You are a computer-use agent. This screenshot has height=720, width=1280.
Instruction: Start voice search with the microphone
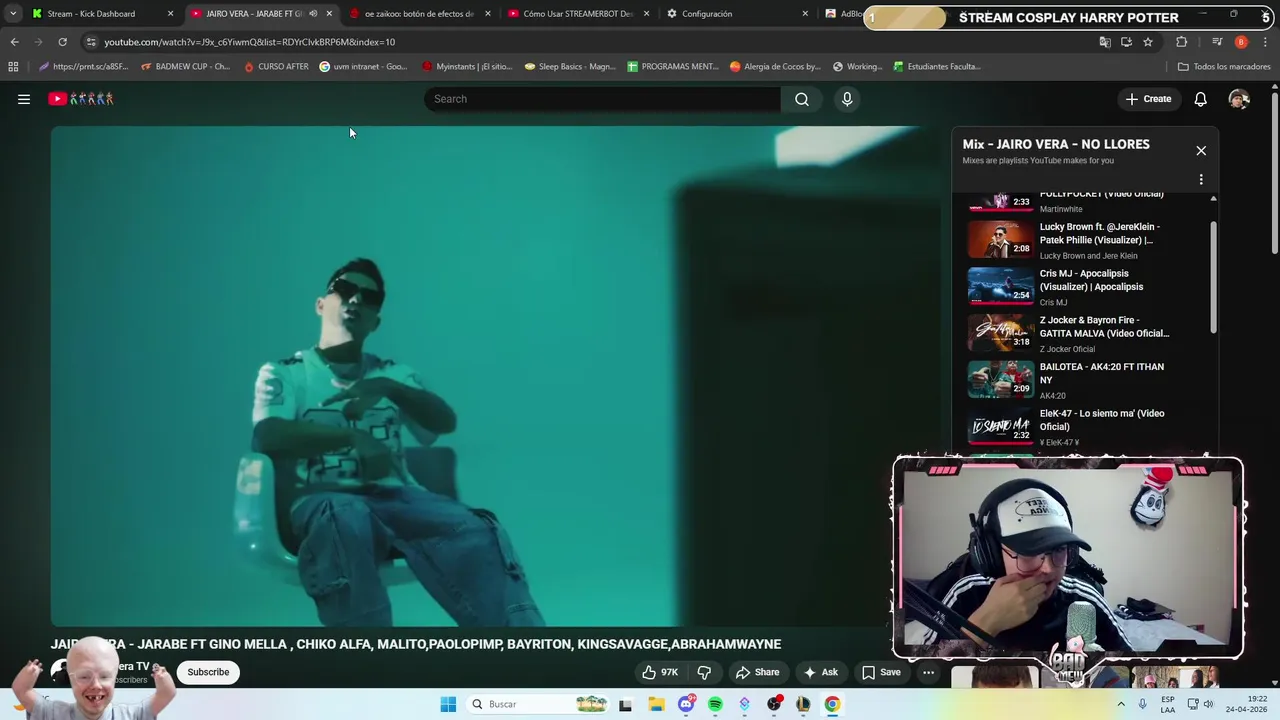point(847,99)
